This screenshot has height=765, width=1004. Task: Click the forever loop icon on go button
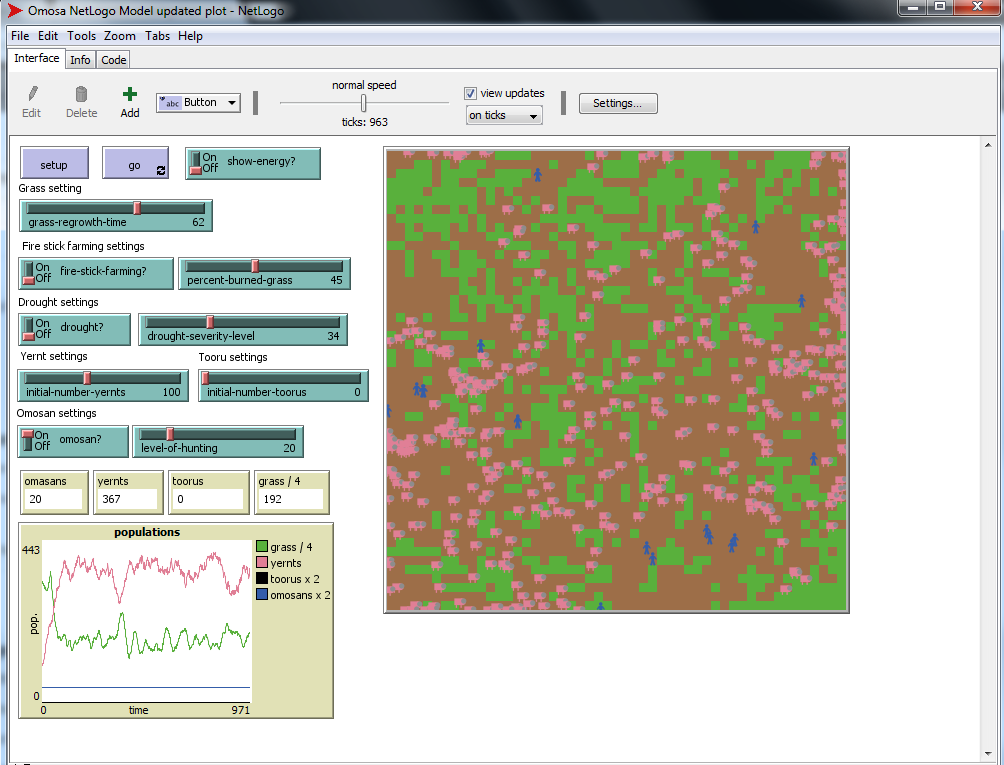(161, 170)
